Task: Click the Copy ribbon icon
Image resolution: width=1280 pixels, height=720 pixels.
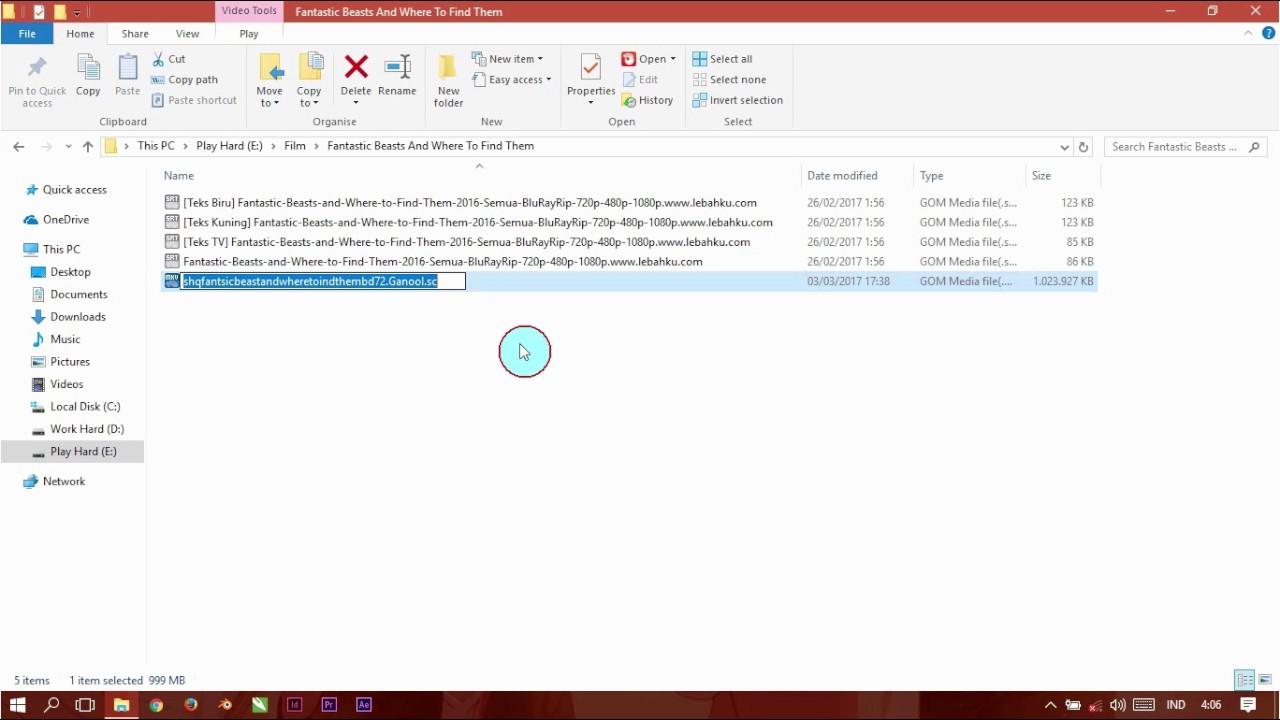Action: coord(88,68)
